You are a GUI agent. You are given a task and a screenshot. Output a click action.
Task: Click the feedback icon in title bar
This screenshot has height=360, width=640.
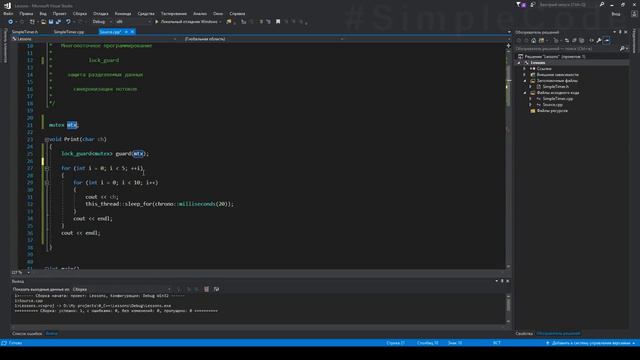(x=533, y=4)
